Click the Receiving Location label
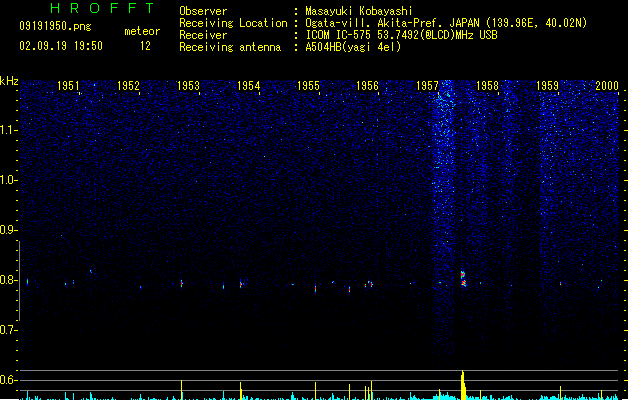 point(233,23)
